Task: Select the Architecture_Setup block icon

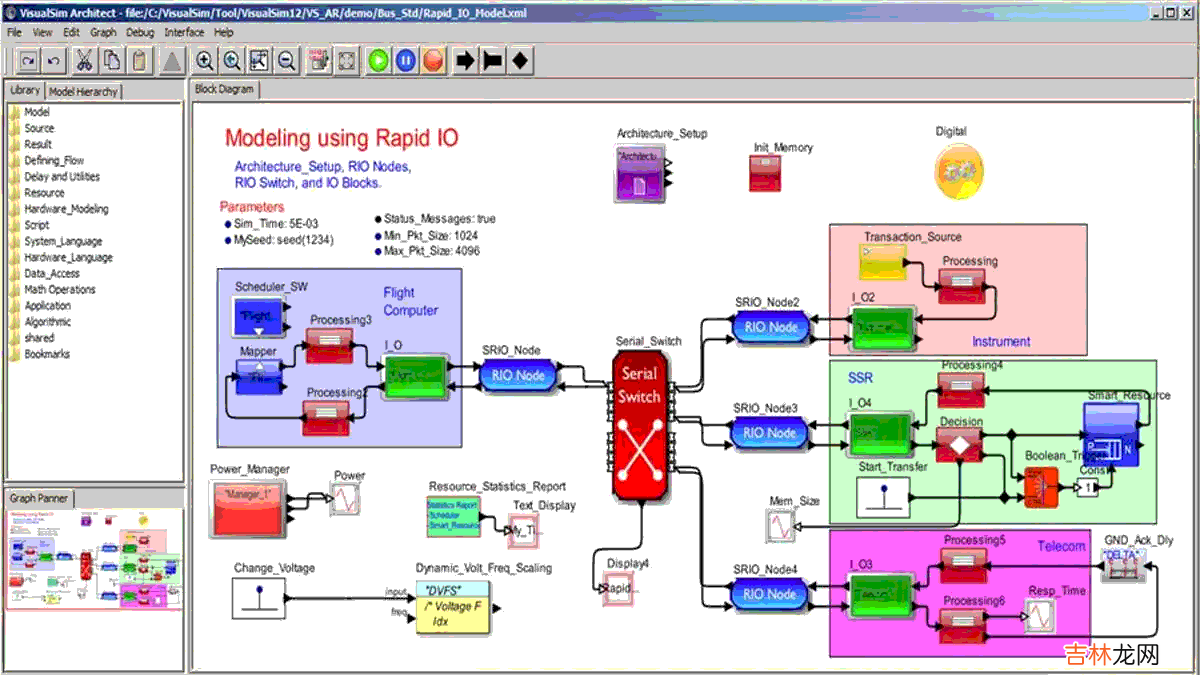Action: pyautogui.click(x=640, y=172)
